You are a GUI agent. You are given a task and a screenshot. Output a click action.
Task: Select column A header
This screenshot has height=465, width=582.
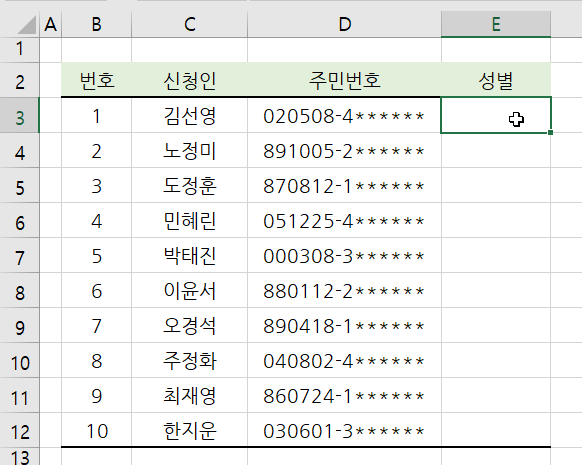[x=50, y=24]
